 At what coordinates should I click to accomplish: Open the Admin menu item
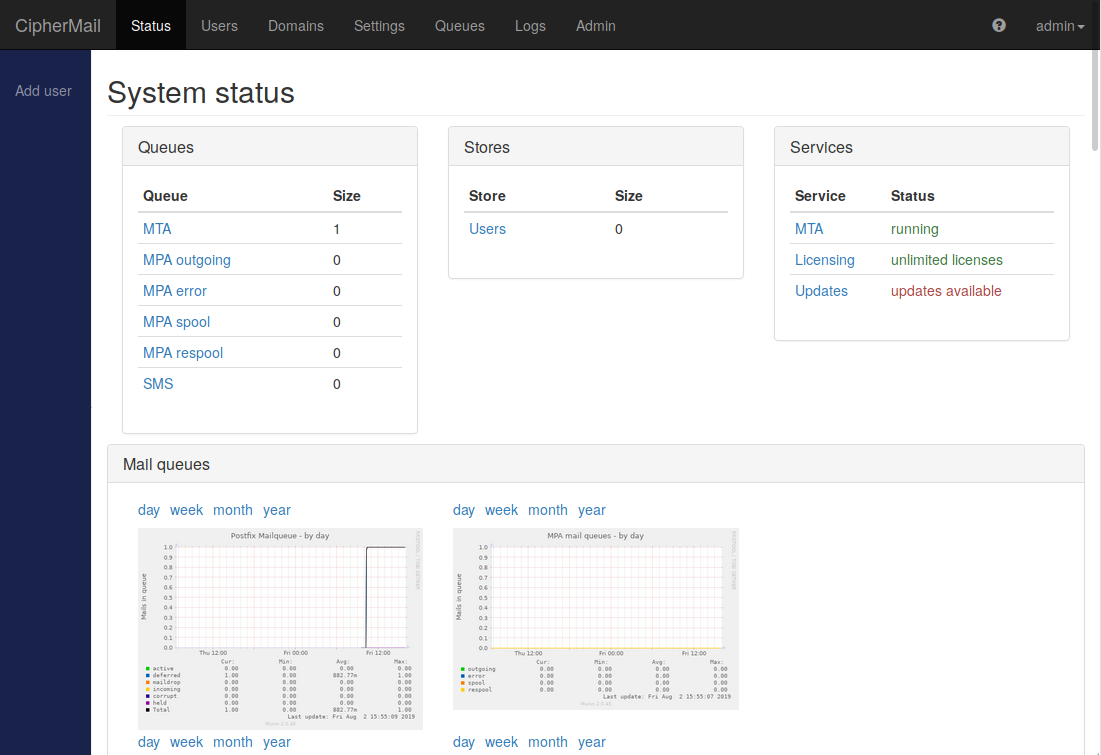pyautogui.click(x=595, y=26)
